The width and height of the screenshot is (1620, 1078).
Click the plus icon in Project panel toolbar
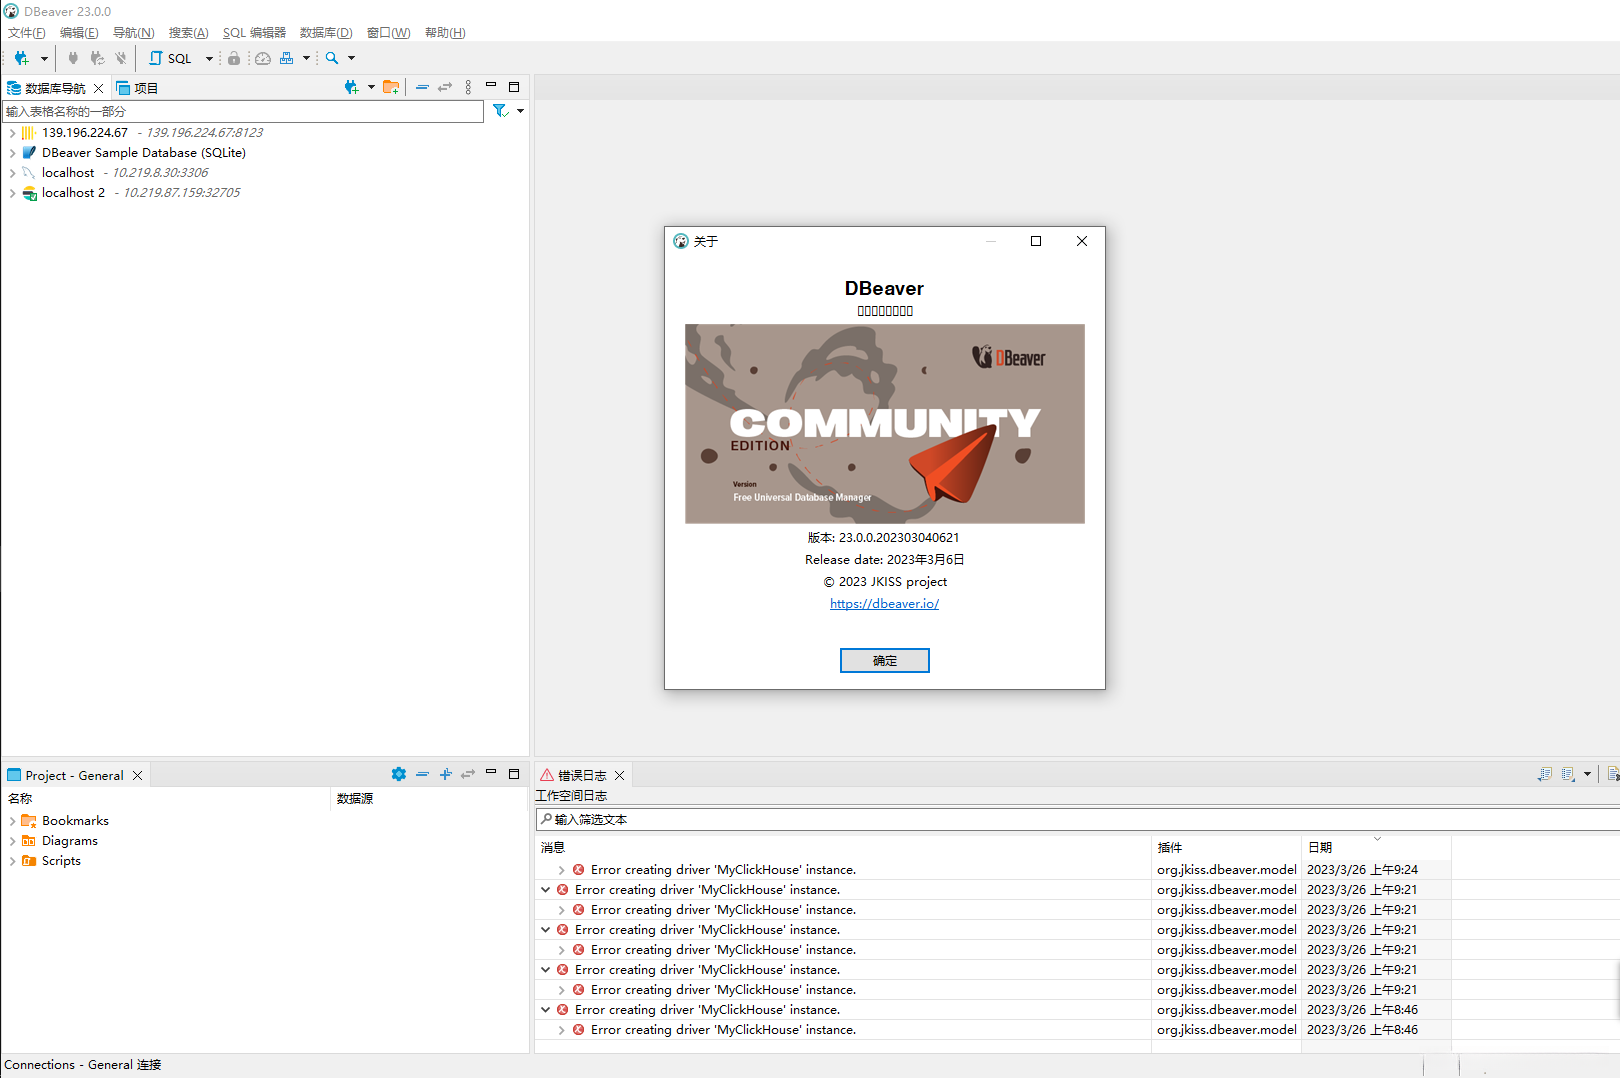click(x=446, y=774)
